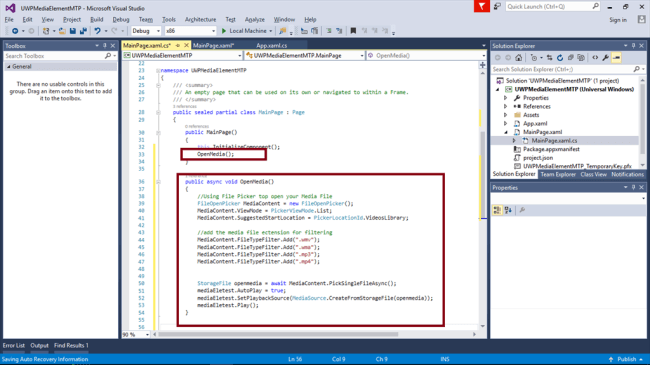Click the Find in Files toolbar icon
This screenshot has width=650, height=365.
283,31
